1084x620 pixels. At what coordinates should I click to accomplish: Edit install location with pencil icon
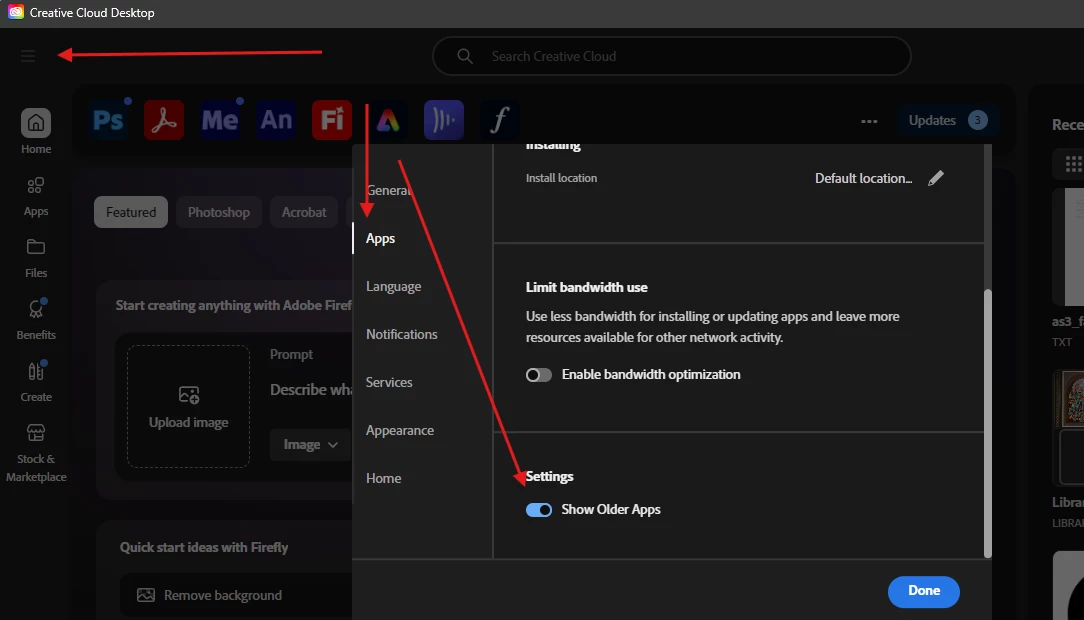935,178
